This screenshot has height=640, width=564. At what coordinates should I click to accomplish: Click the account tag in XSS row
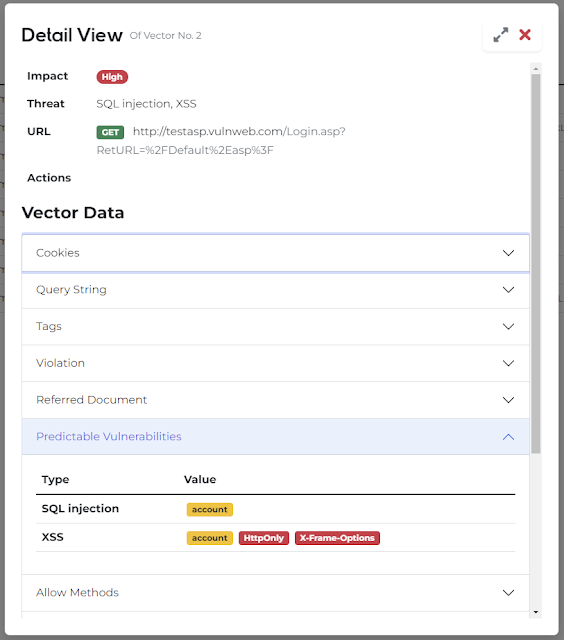pyautogui.click(x=210, y=538)
